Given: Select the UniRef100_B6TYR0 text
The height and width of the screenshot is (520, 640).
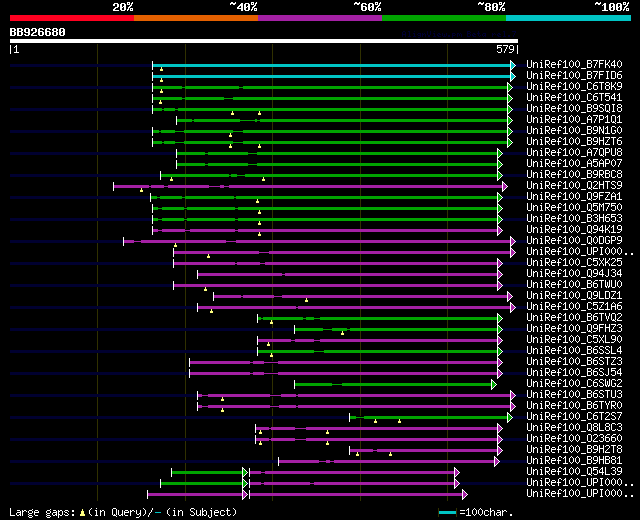Looking at the screenshot, I should 574,406.
